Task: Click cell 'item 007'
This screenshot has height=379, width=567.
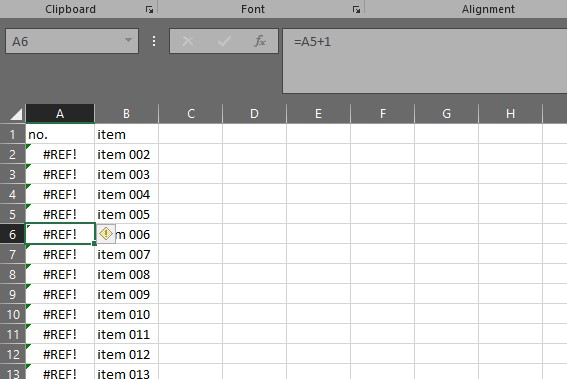Action: point(126,254)
